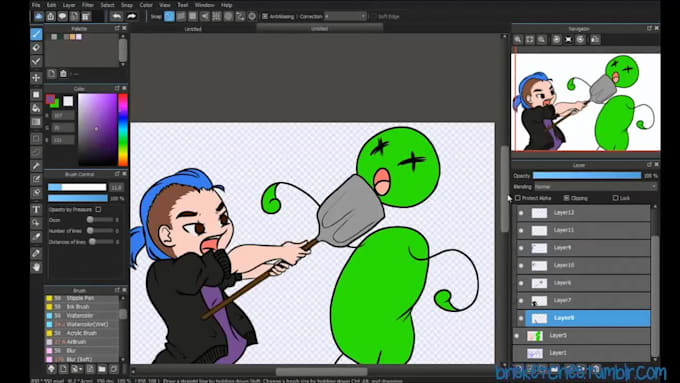The image size is (680, 383).
Task: Enable Opacity by Pressure checkbox
Action: [x=98, y=210]
